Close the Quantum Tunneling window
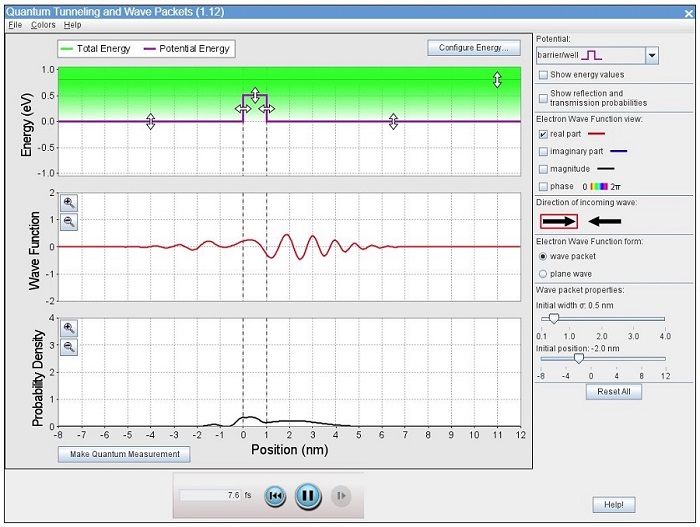The width and height of the screenshot is (700, 527). coord(688,14)
